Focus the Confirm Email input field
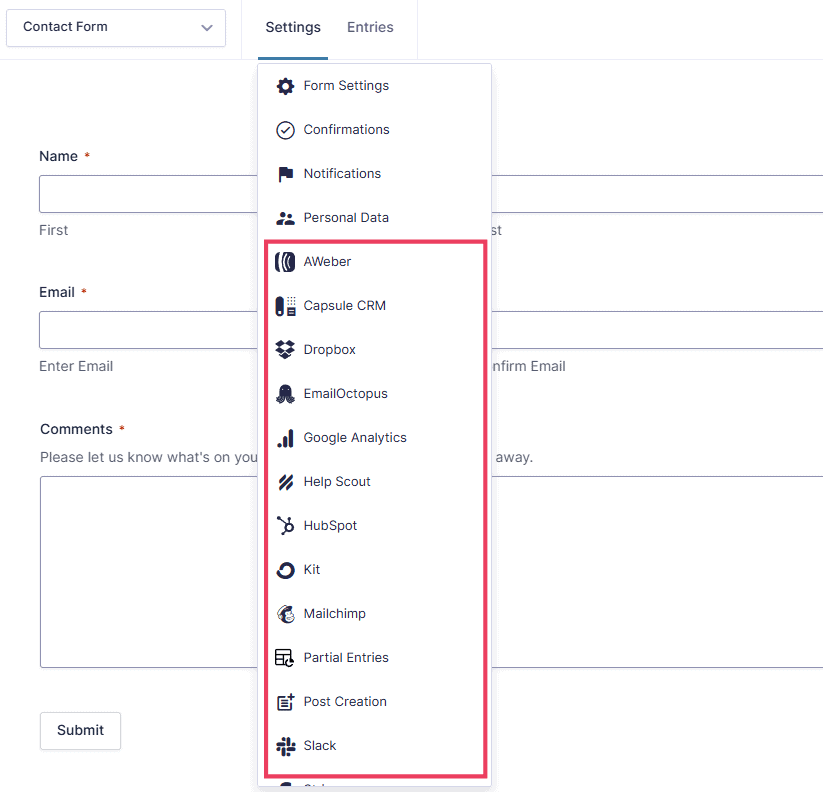 [657, 330]
